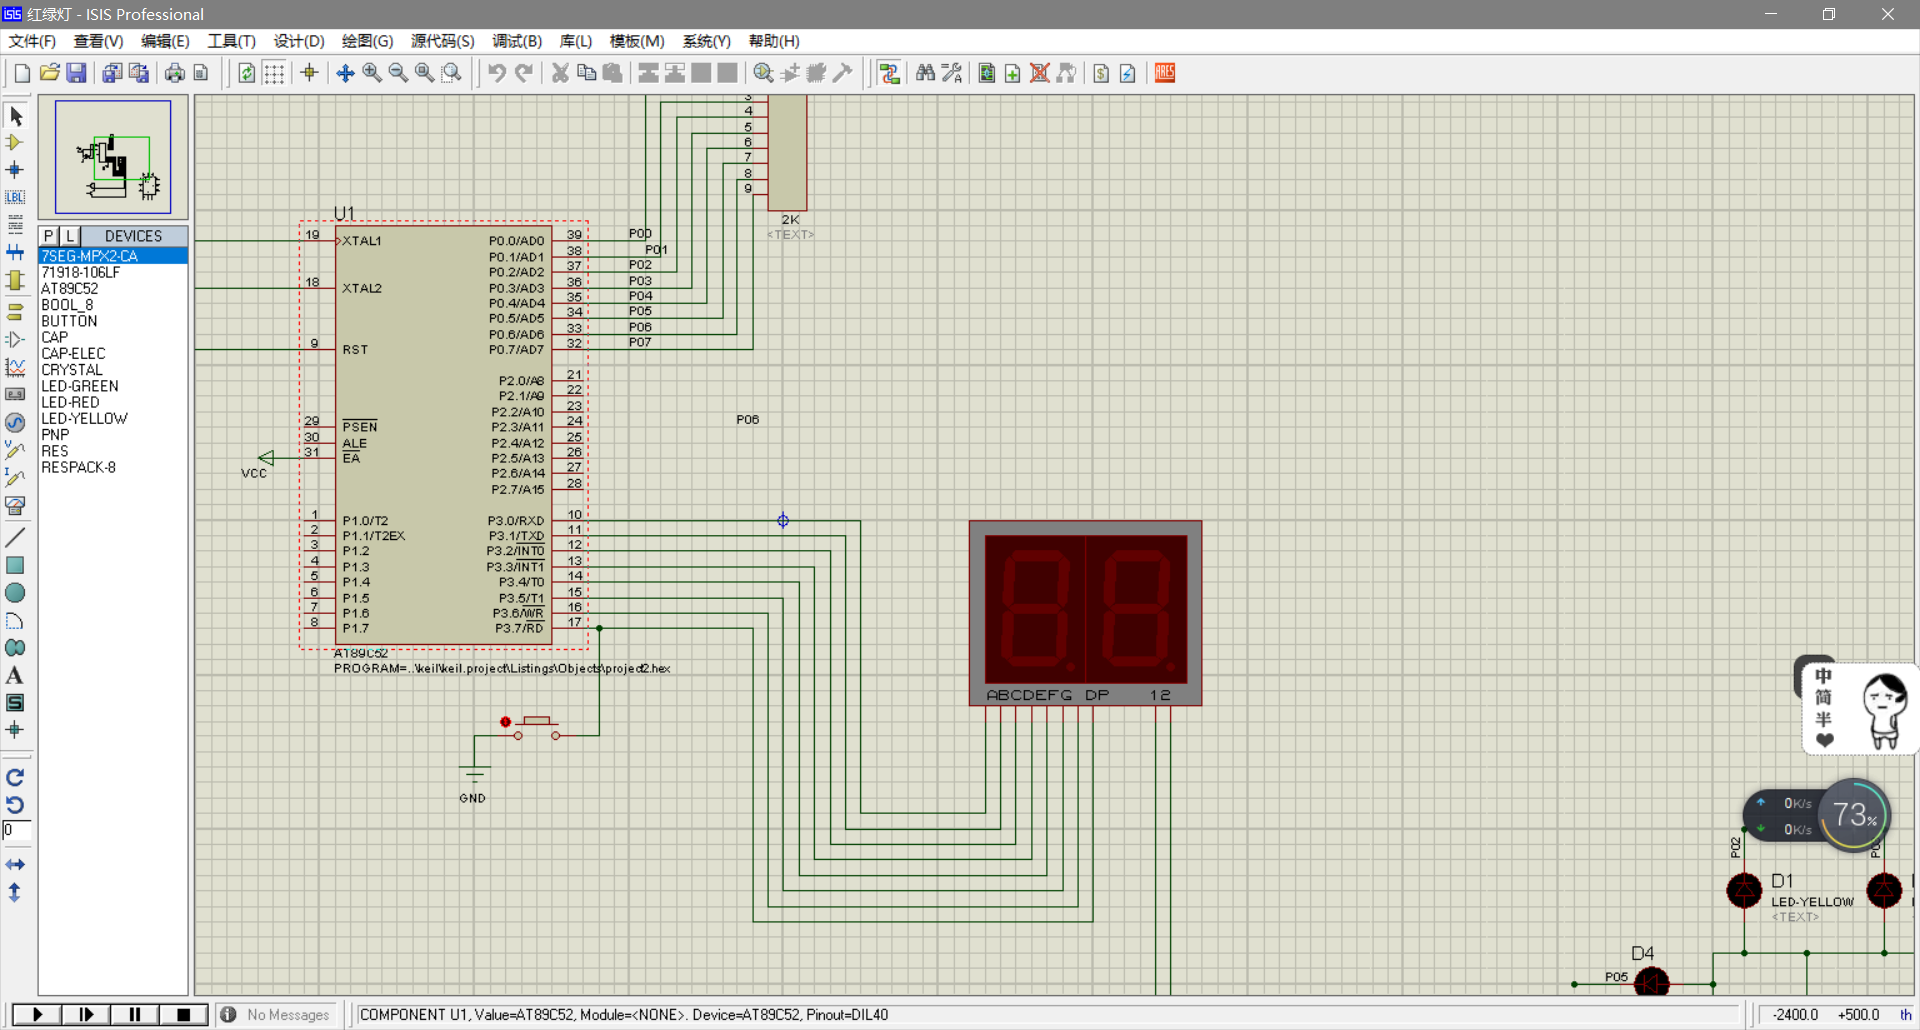The width and height of the screenshot is (1920, 1030).
Task: Run electrical rule check
Action: click(1128, 73)
